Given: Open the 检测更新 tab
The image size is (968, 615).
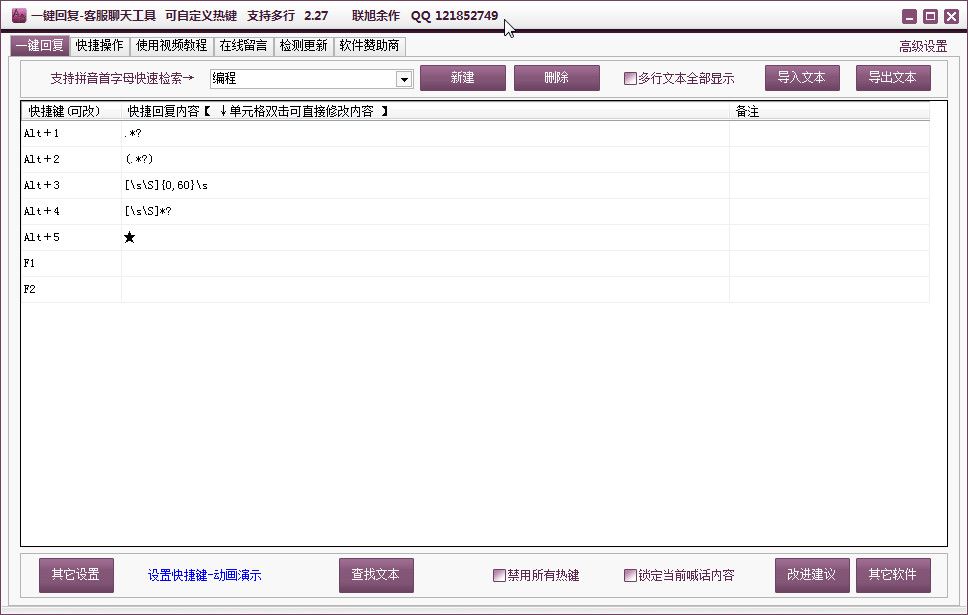Looking at the screenshot, I should (x=303, y=46).
